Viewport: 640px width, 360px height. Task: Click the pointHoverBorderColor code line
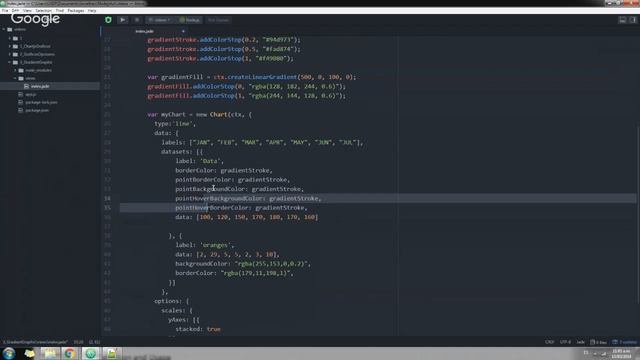(x=241, y=208)
